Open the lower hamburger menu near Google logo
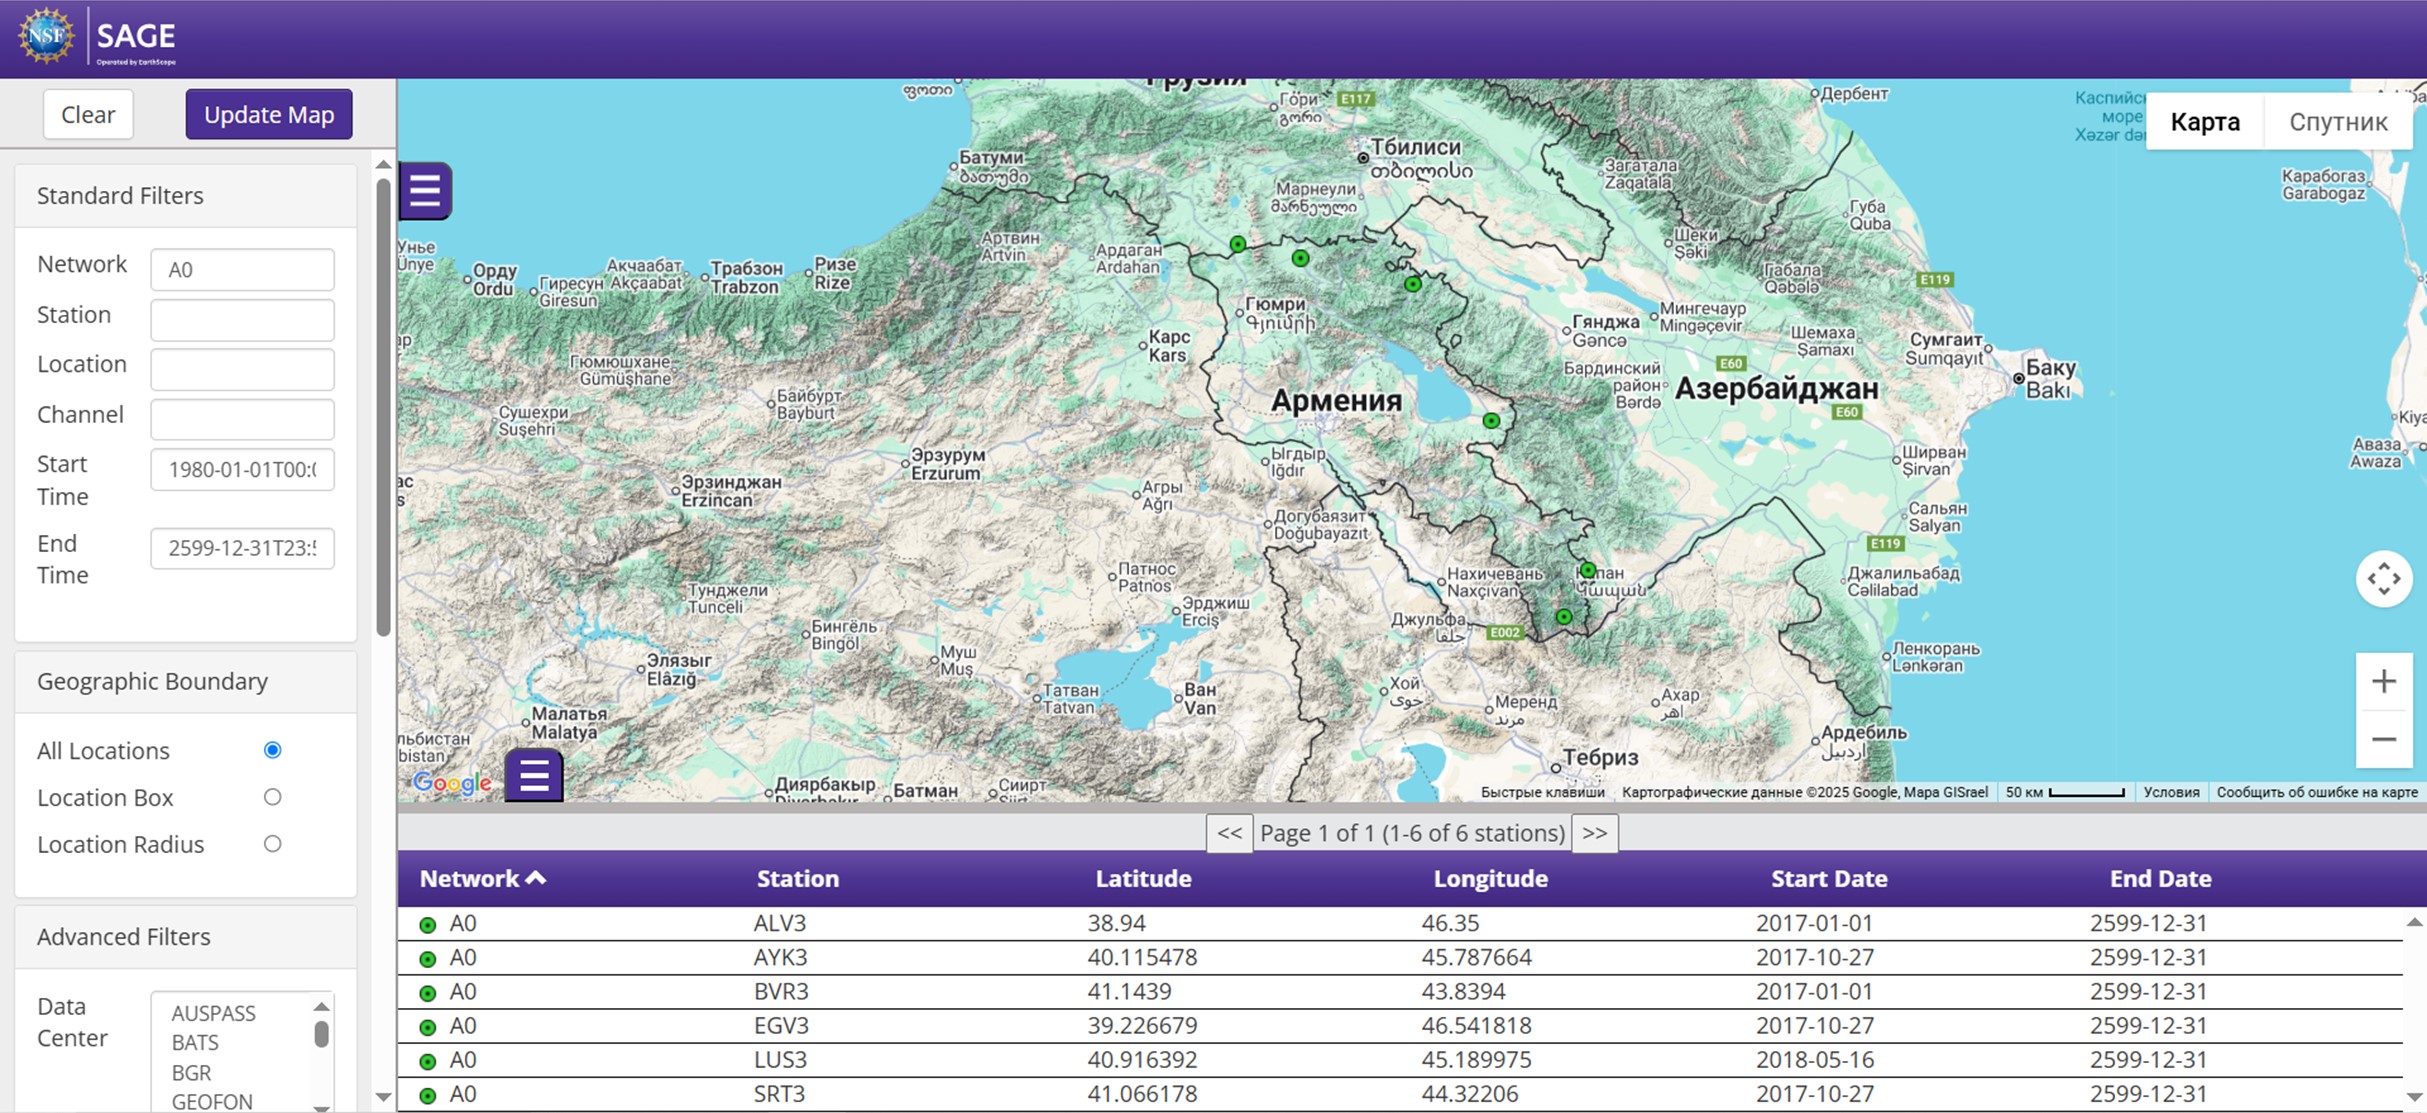 click(534, 775)
